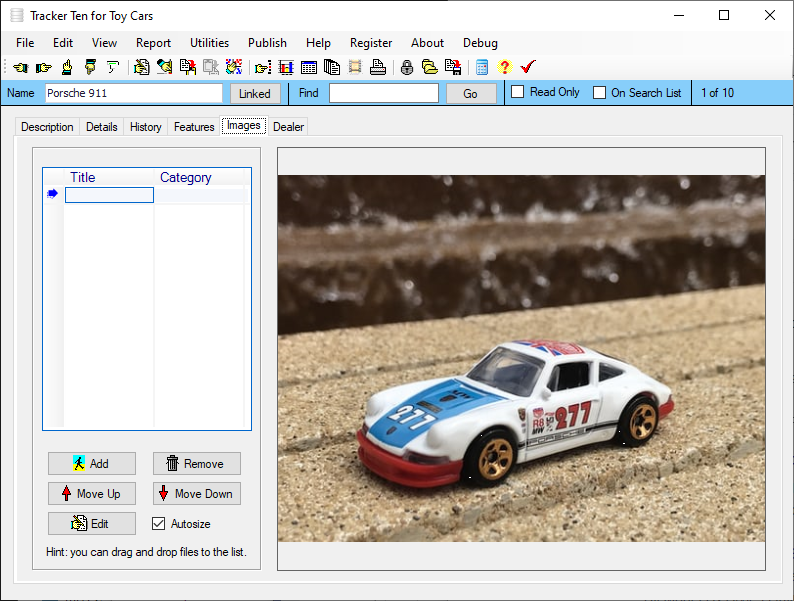Click the calendar grid toolbar icon

tap(309, 68)
